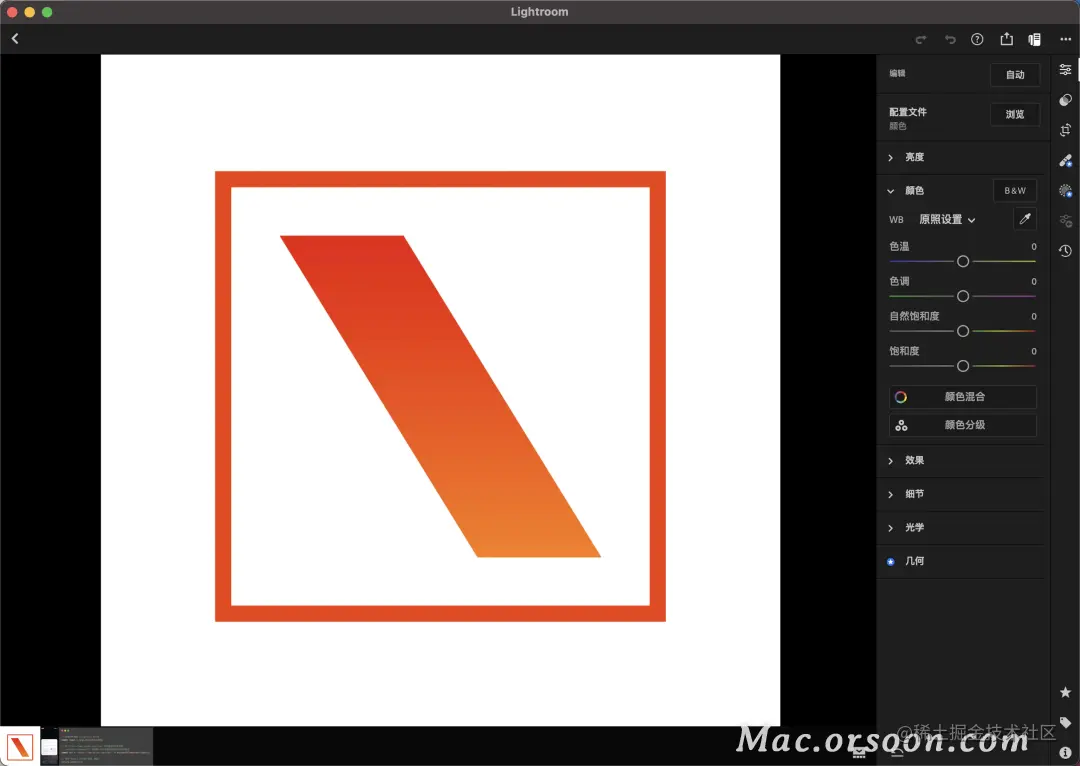Open 颜色混合 color mixer

point(963,397)
